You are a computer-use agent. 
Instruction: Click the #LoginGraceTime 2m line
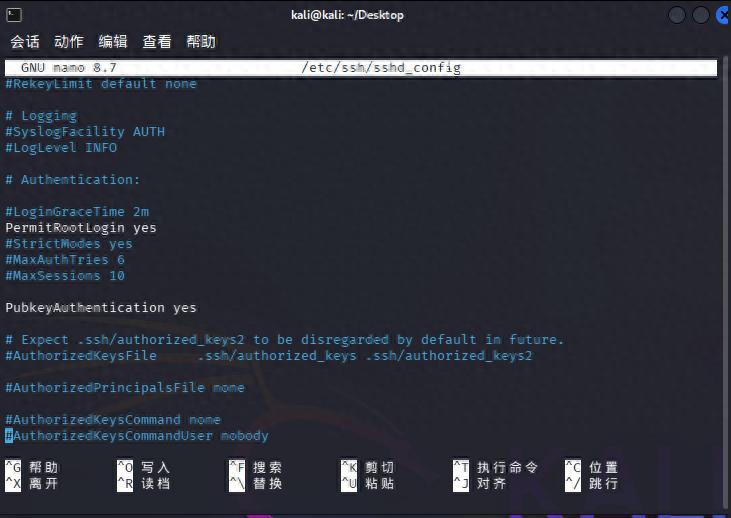click(x=77, y=212)
